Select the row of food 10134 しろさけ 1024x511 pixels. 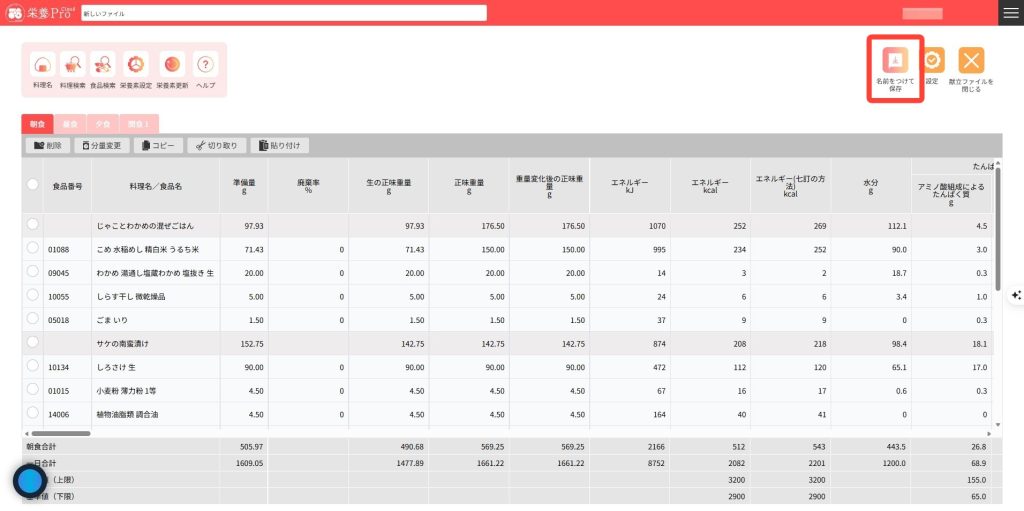[33, 367]
